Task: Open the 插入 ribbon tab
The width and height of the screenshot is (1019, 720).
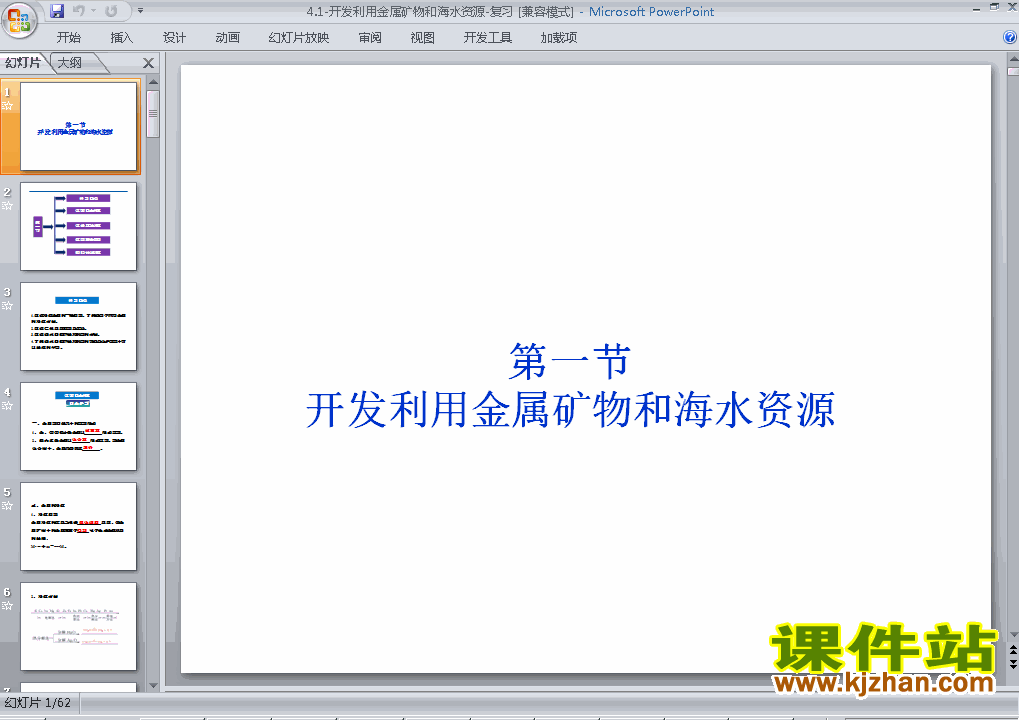Action: [122, 38]
